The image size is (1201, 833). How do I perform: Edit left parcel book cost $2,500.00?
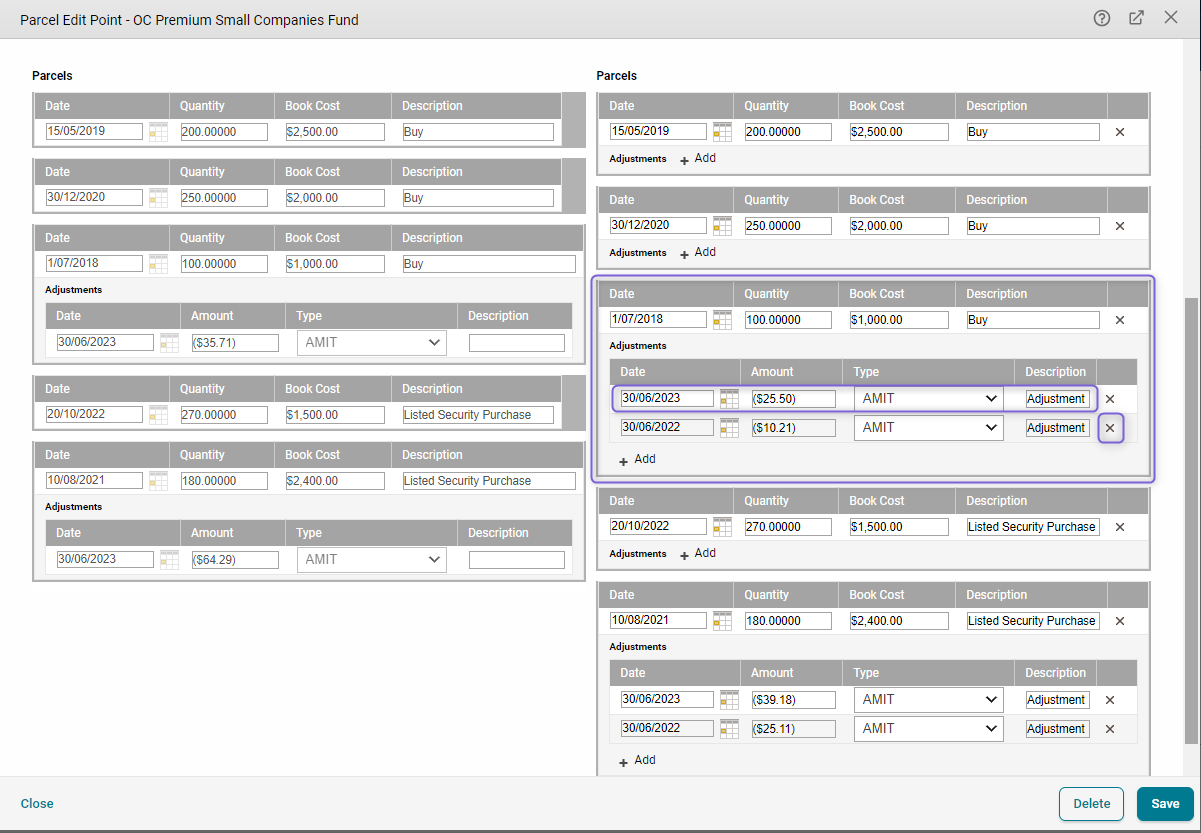pos(335,132)
